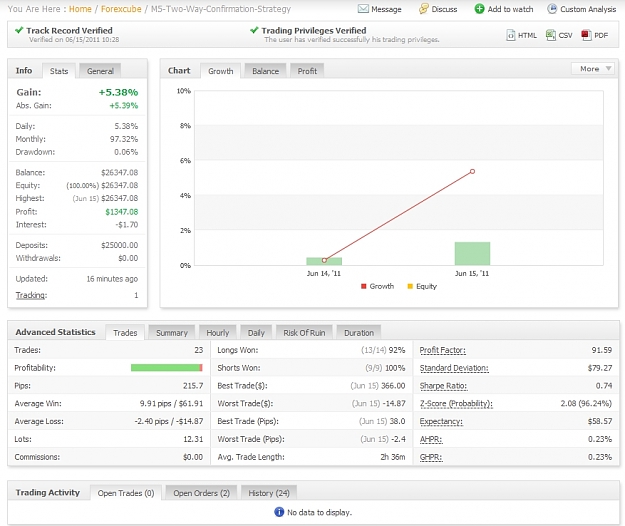The height and width of the screenshot is (526, 625).
Task: Click the Z-Score (Probability) term link
Action: click(456, 404)
